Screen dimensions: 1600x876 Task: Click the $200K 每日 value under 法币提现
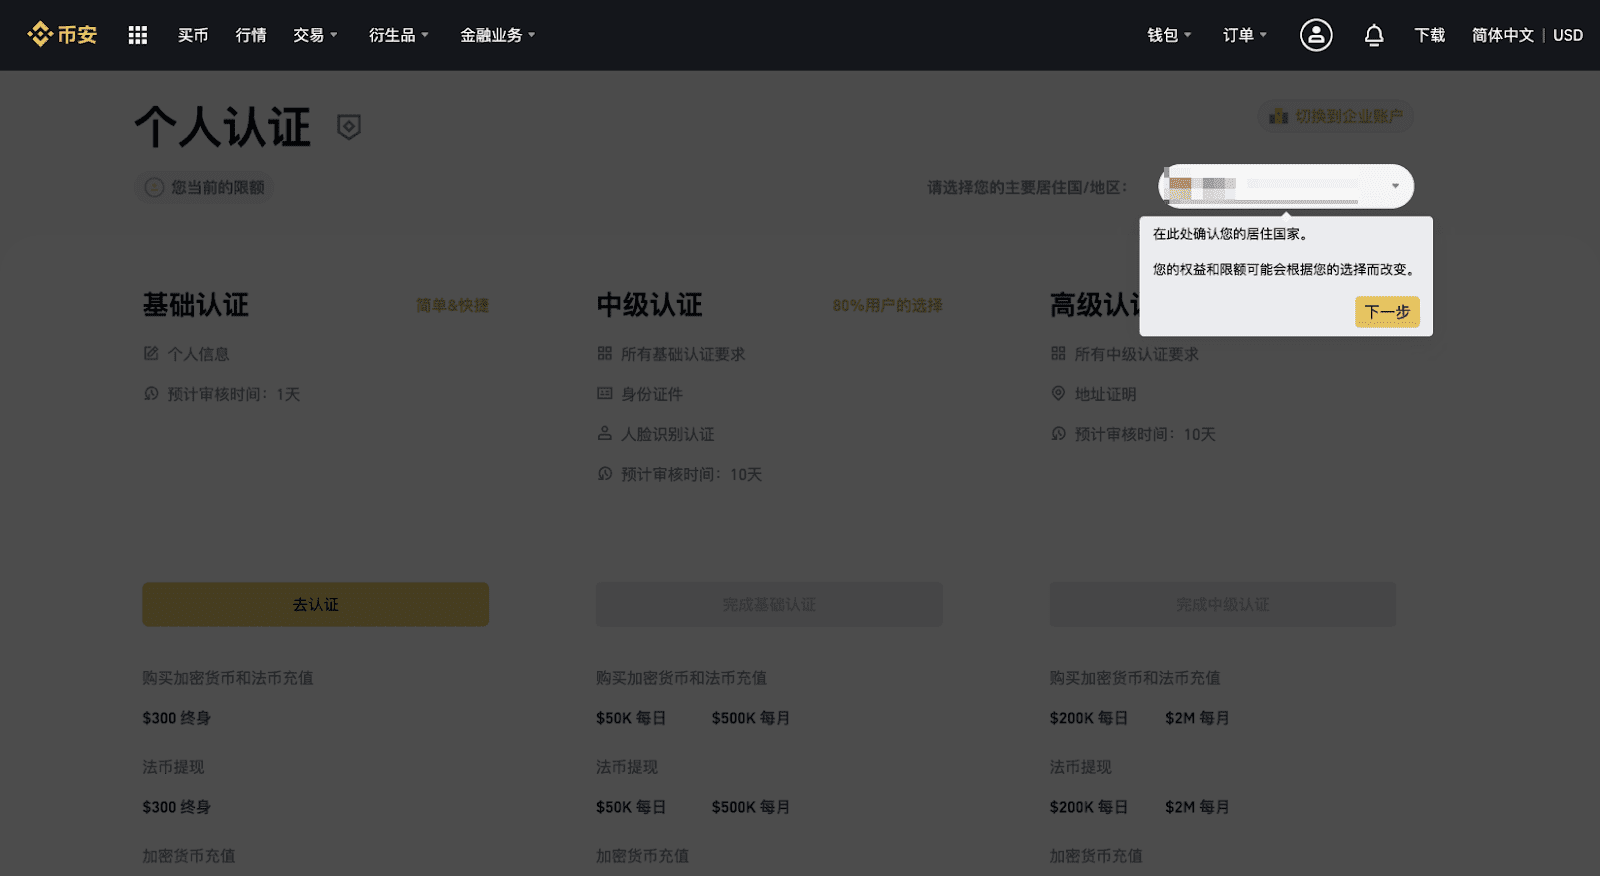click(x=1089, y=807)
